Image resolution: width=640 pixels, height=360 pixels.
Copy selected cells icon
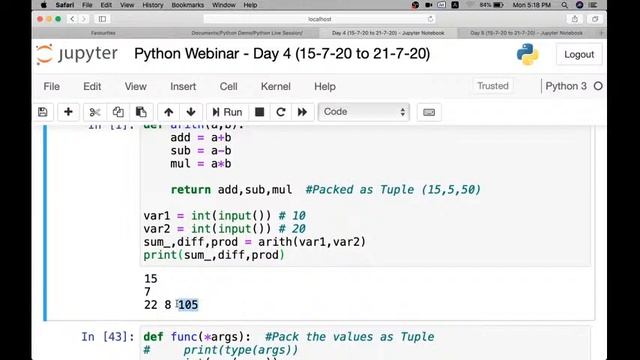click(118, 112)
